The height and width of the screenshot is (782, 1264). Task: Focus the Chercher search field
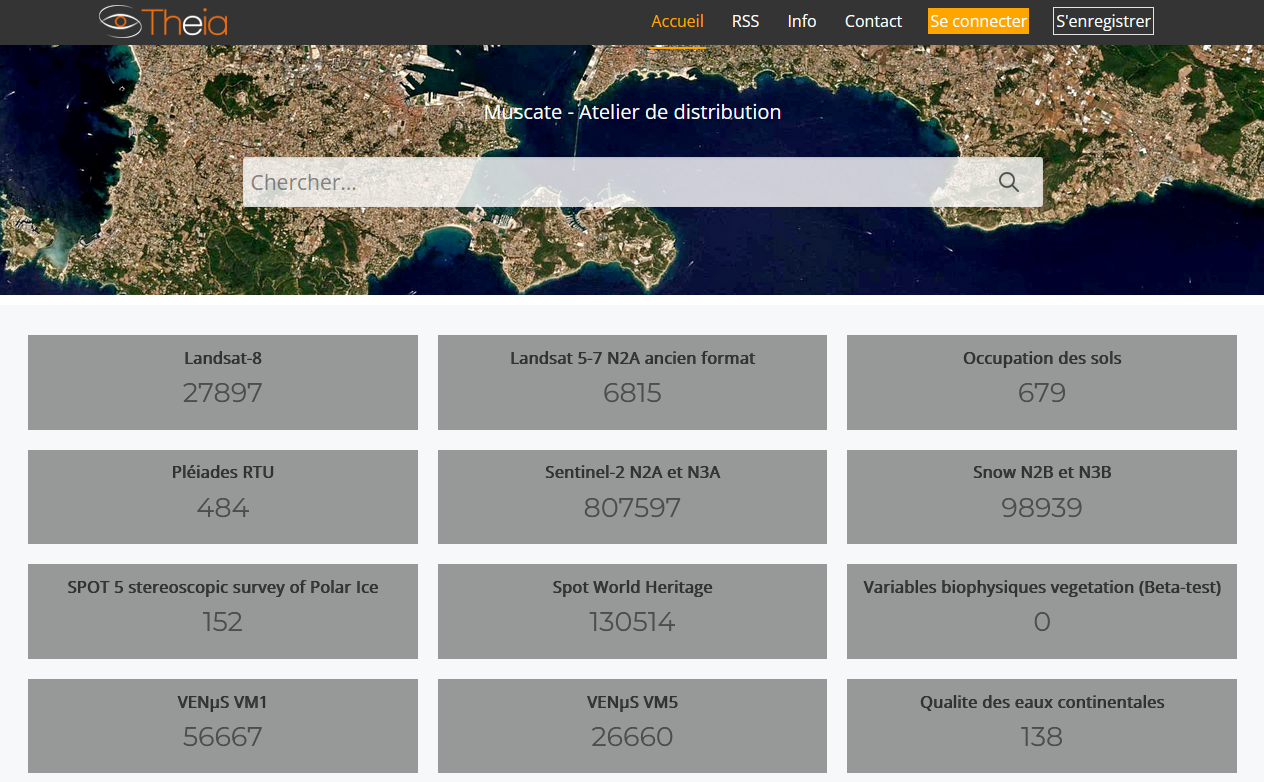point(643,182)
